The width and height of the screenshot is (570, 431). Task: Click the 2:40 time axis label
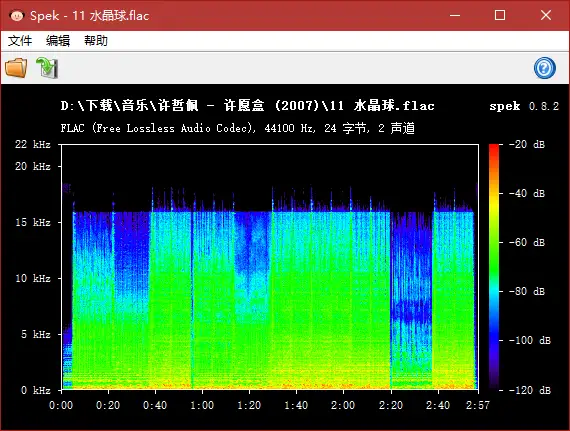coord(438,405)
